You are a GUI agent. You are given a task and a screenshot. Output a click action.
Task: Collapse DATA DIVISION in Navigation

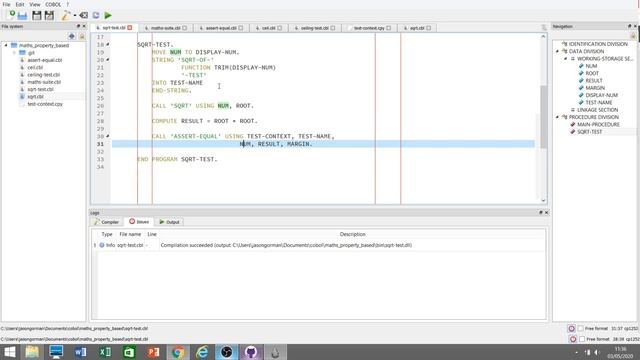558,51
